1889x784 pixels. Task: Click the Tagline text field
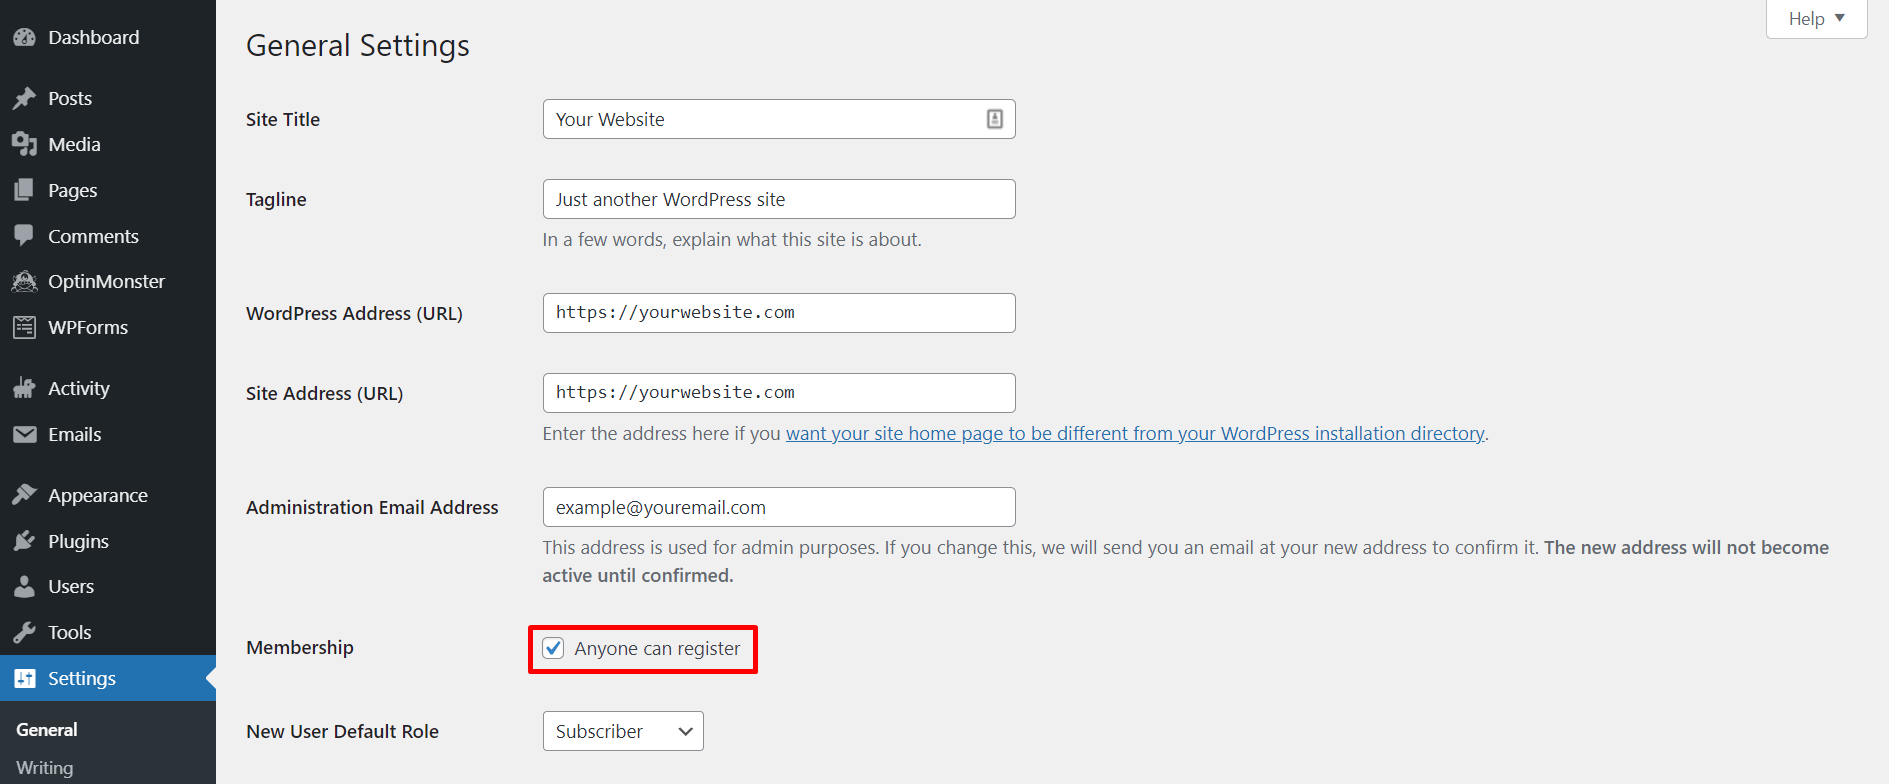tap(778, 199)
